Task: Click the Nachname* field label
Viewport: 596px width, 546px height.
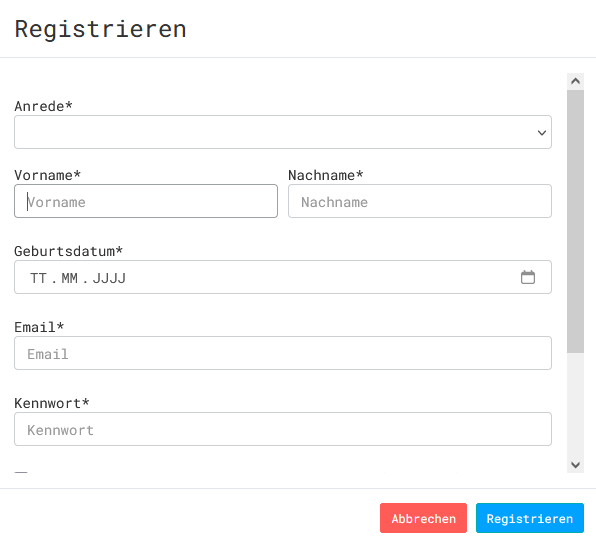Action: 326,175
